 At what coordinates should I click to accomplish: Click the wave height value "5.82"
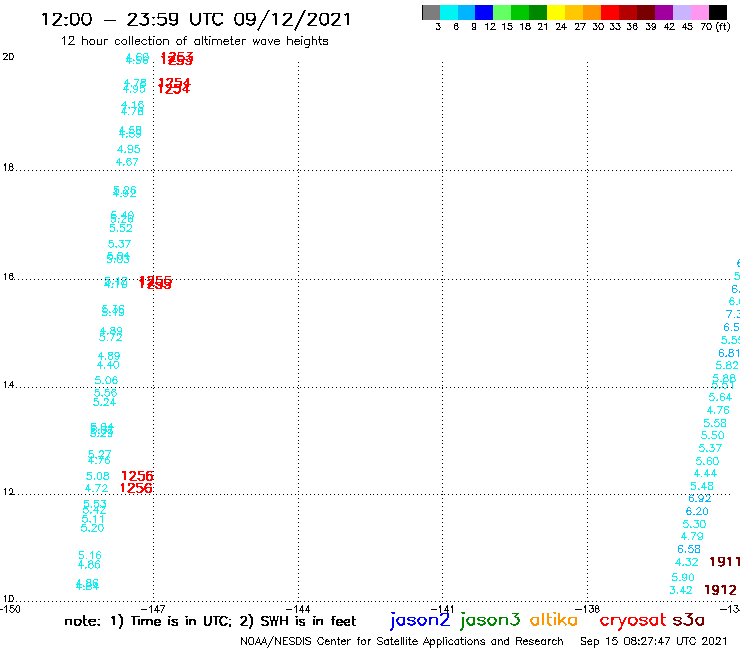[x=727, y=365]
